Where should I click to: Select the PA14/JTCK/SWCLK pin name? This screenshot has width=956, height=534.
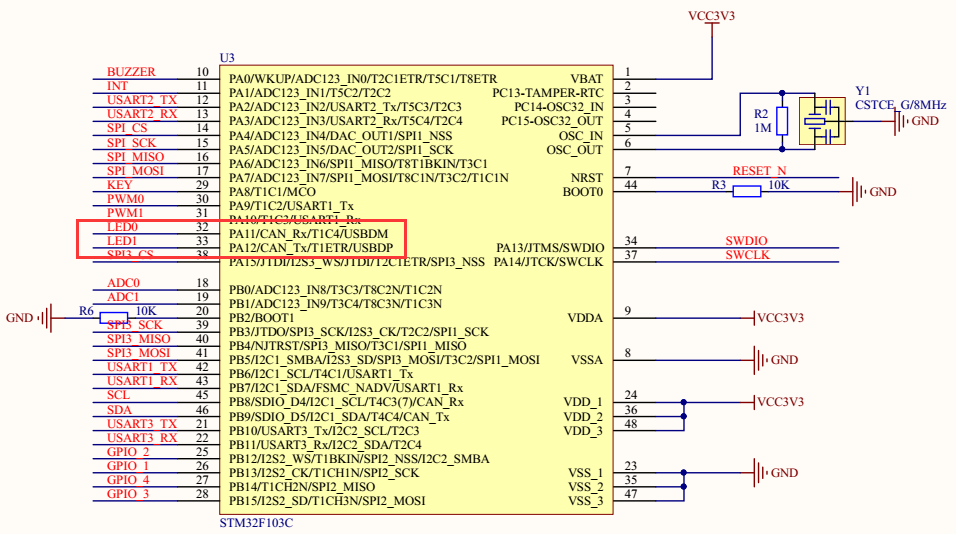(548, 262)
